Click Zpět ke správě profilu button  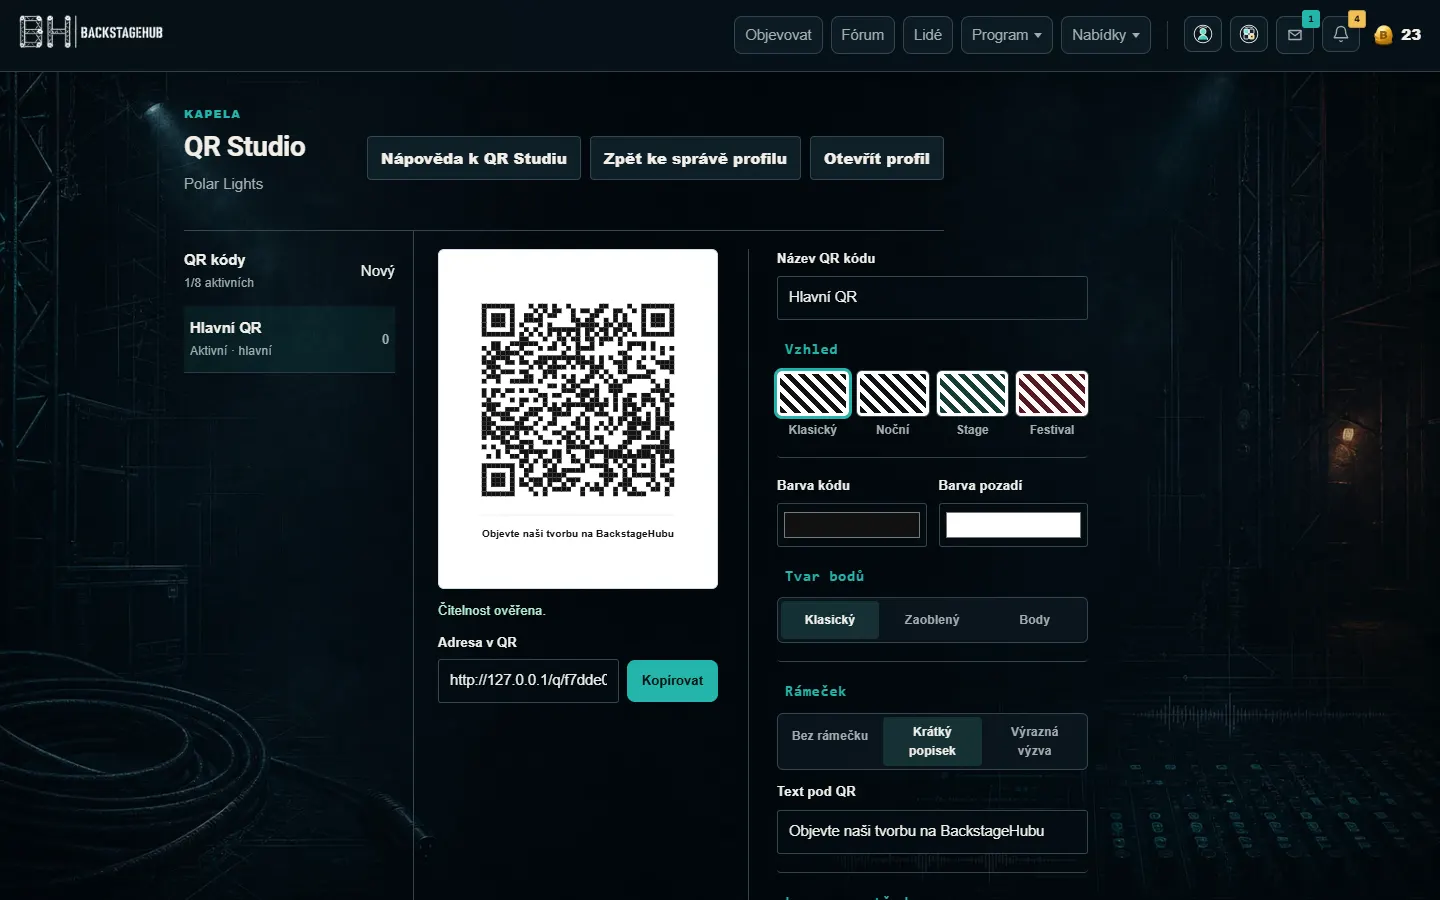tap(695, 158)
